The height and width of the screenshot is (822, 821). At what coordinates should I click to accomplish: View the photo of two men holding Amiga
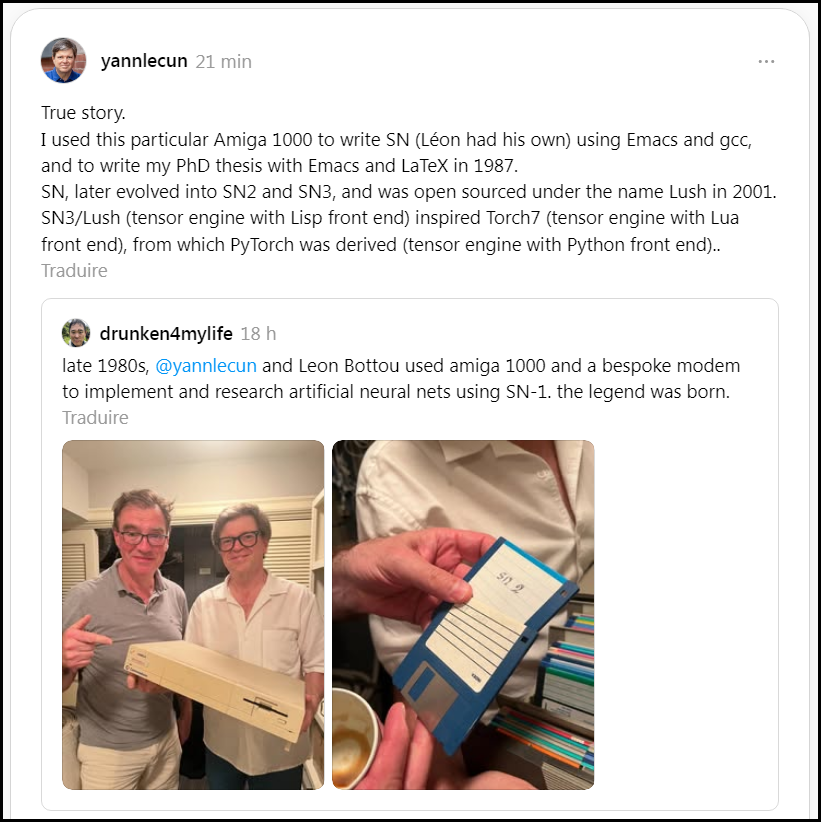click(x=193, y=614)
